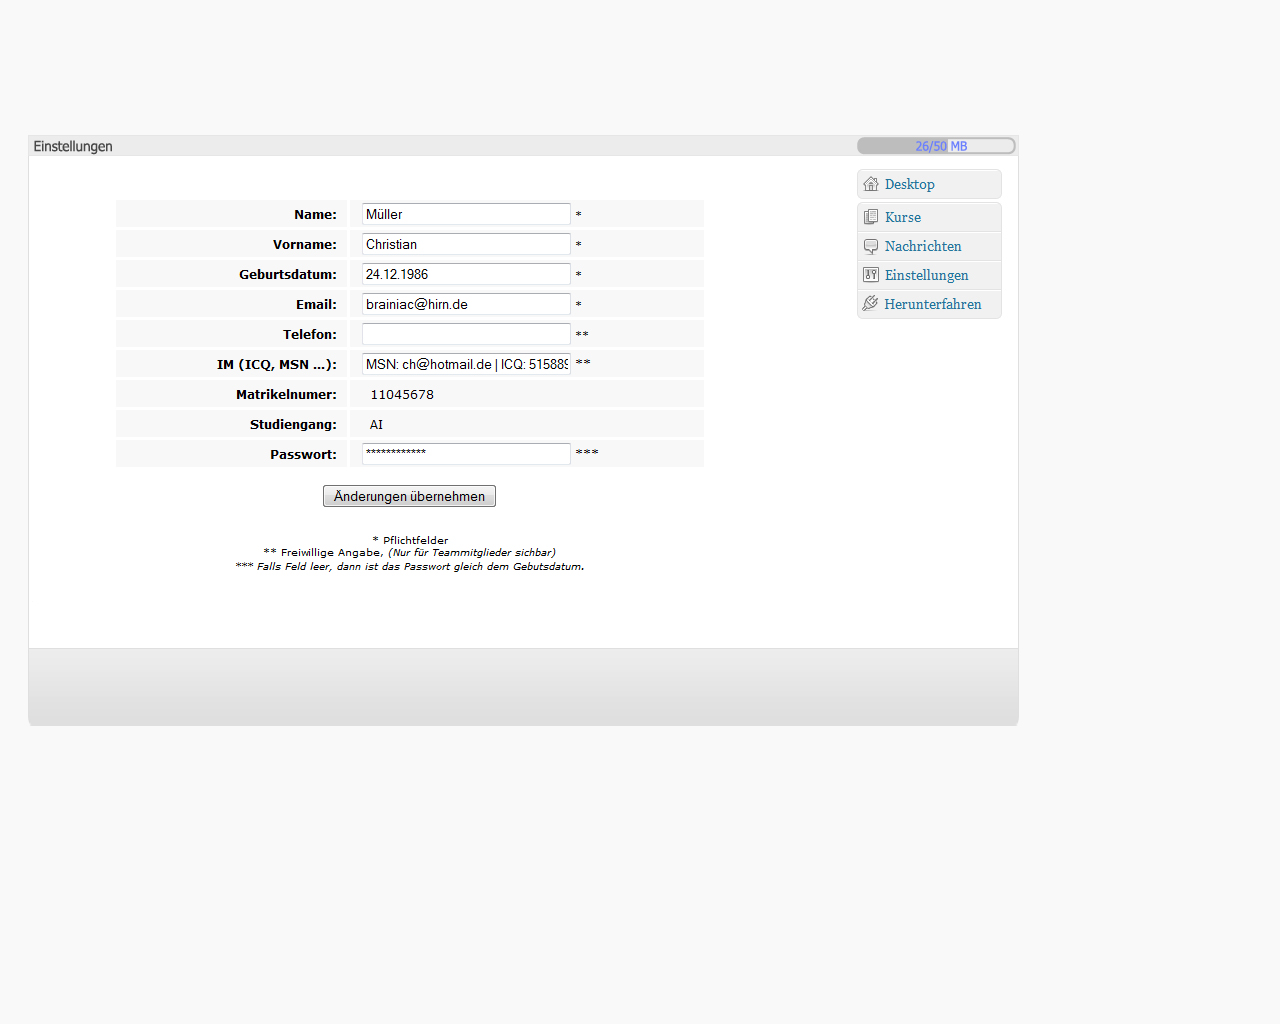Viewport: 1280px width, 1024px height.
Task: Click the 26/50 MB storage progress bar
Action: tap(936, 146)
